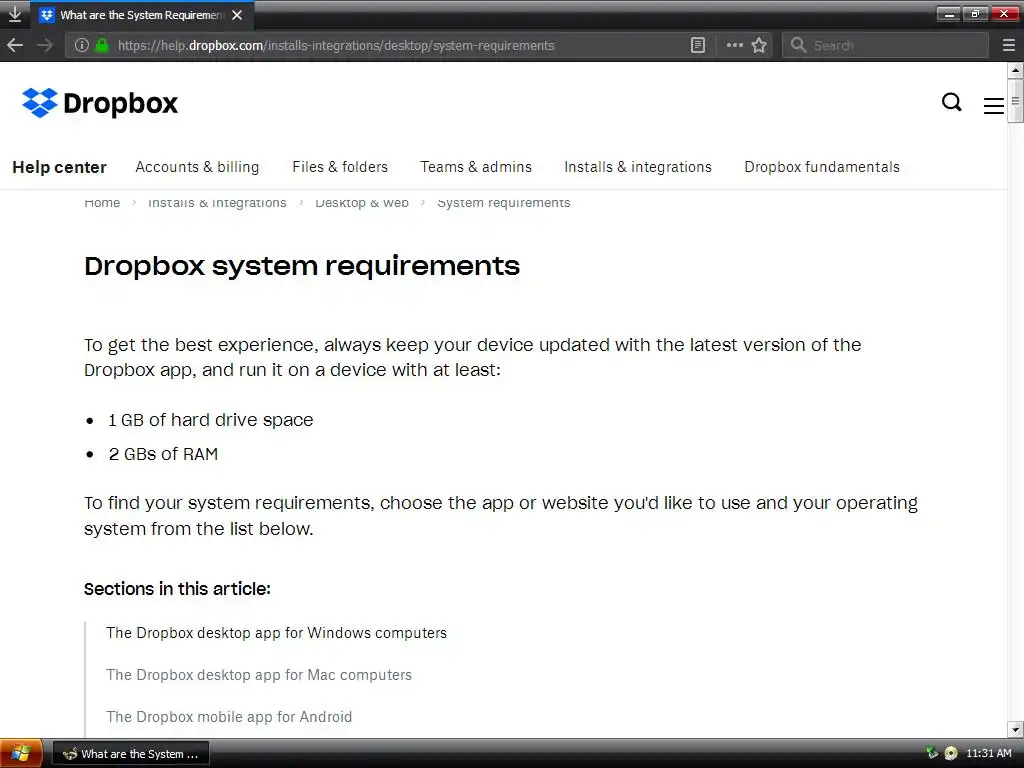Open Dropbox fundamentals menu
1024x768 pixels.
(x=822, y=167)
